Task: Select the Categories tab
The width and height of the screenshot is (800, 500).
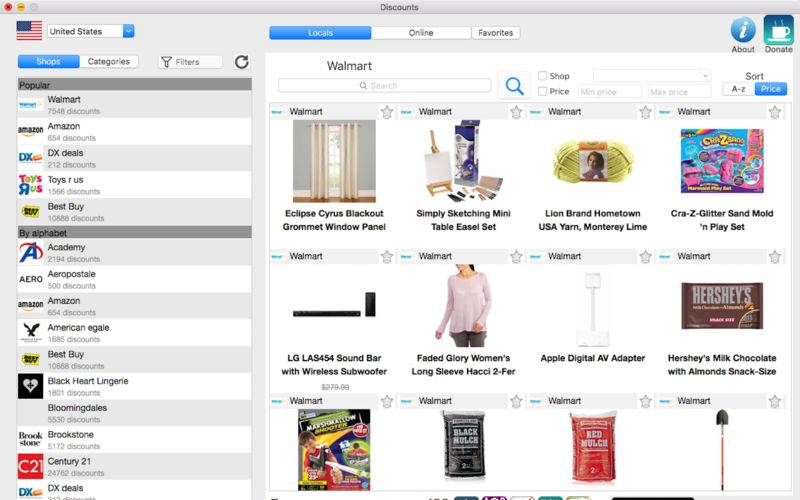Action: (109, 61)
